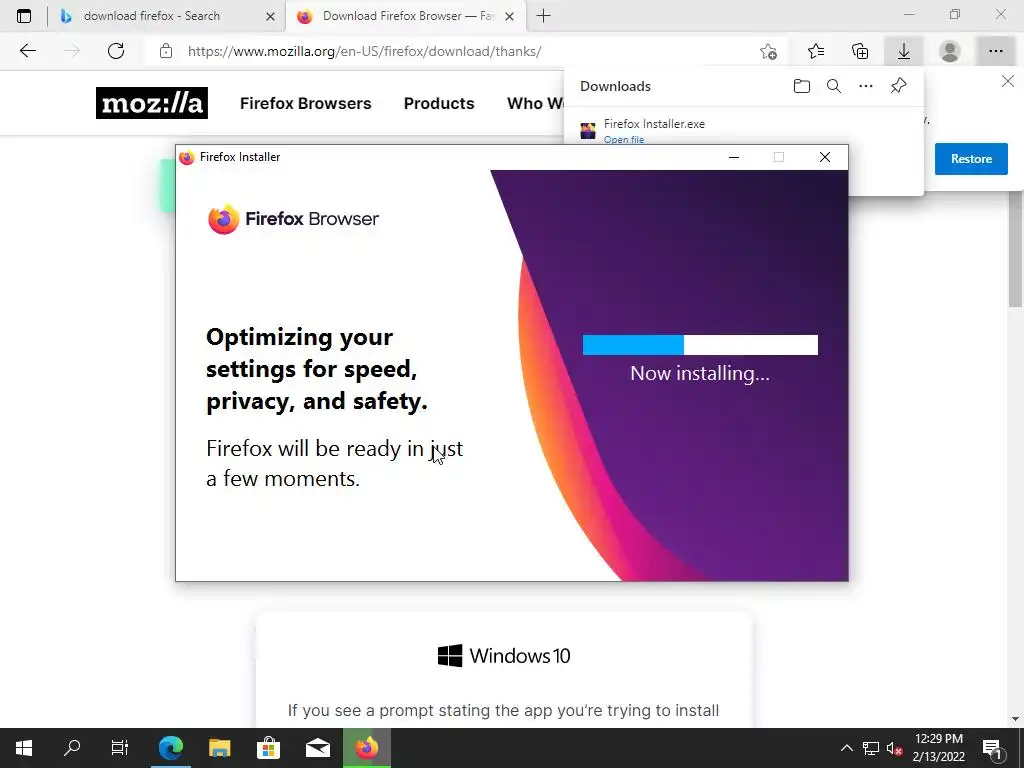Open the Edge tab actions menu icon
The height and width of the screenshot is (768, 1024).
24,16
